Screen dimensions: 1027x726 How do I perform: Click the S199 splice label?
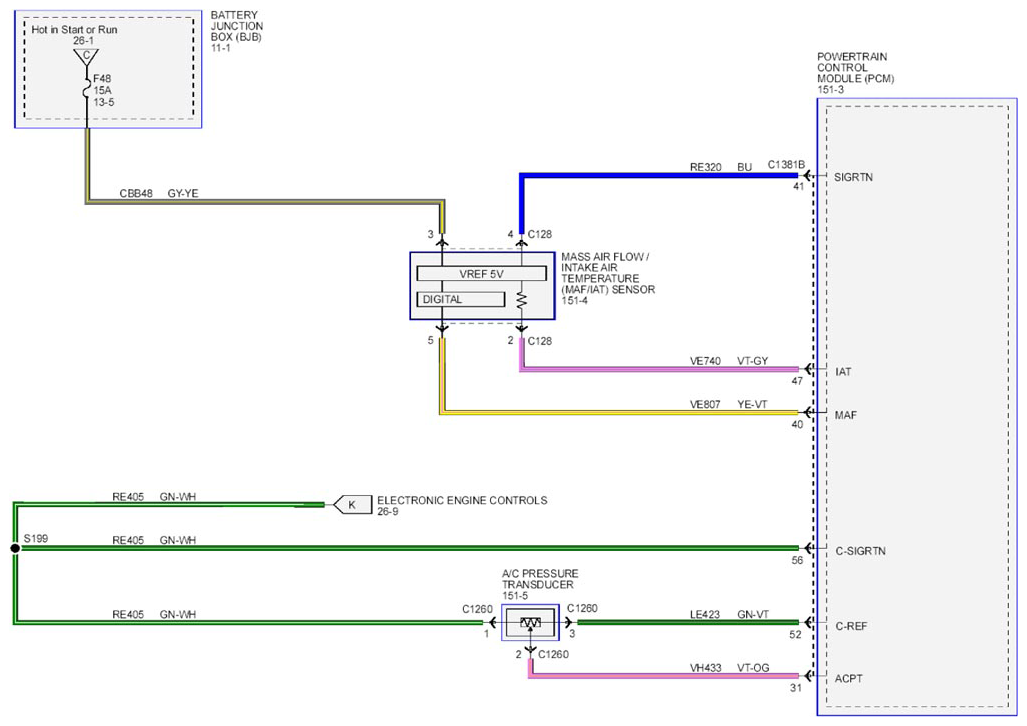[x=36, y=539]
